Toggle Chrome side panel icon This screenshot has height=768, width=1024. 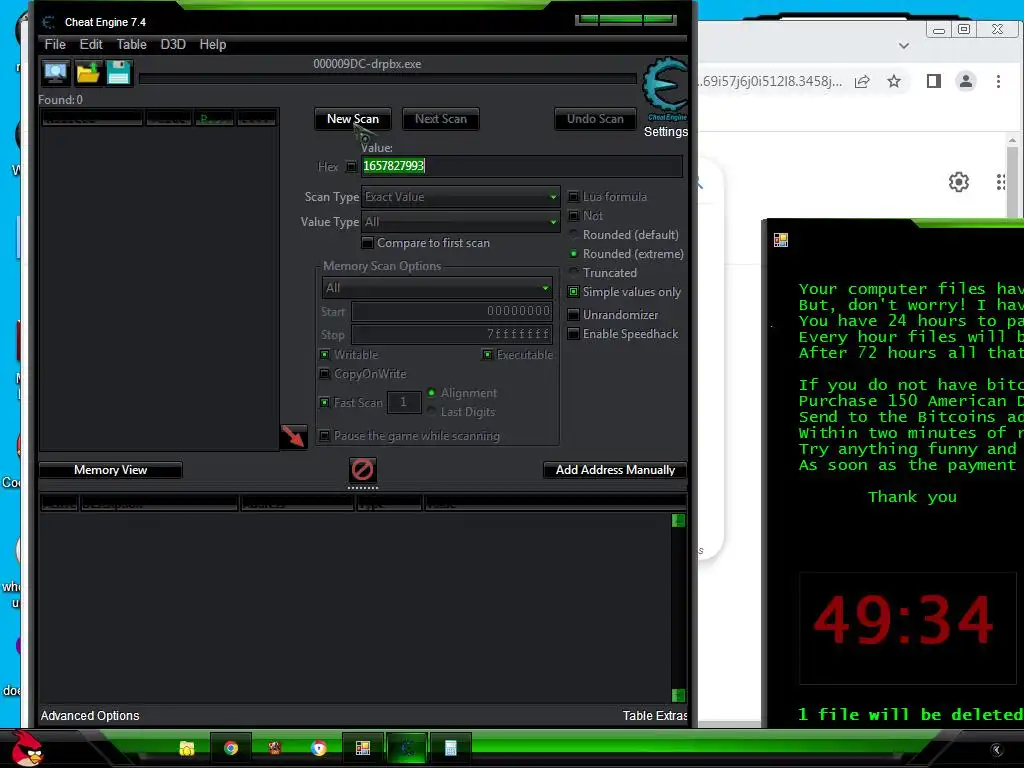pyautogui.click(x=934, y=82)
